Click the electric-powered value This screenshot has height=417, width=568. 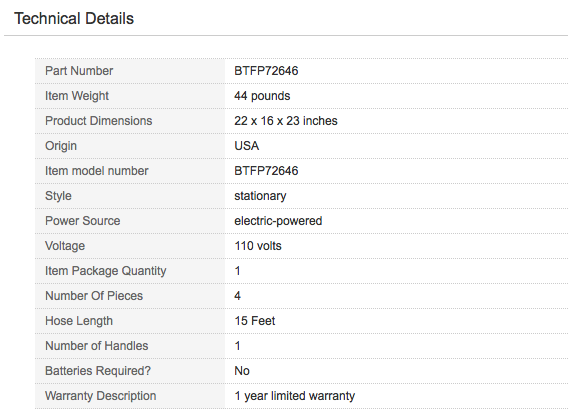(x=278, y=221)
